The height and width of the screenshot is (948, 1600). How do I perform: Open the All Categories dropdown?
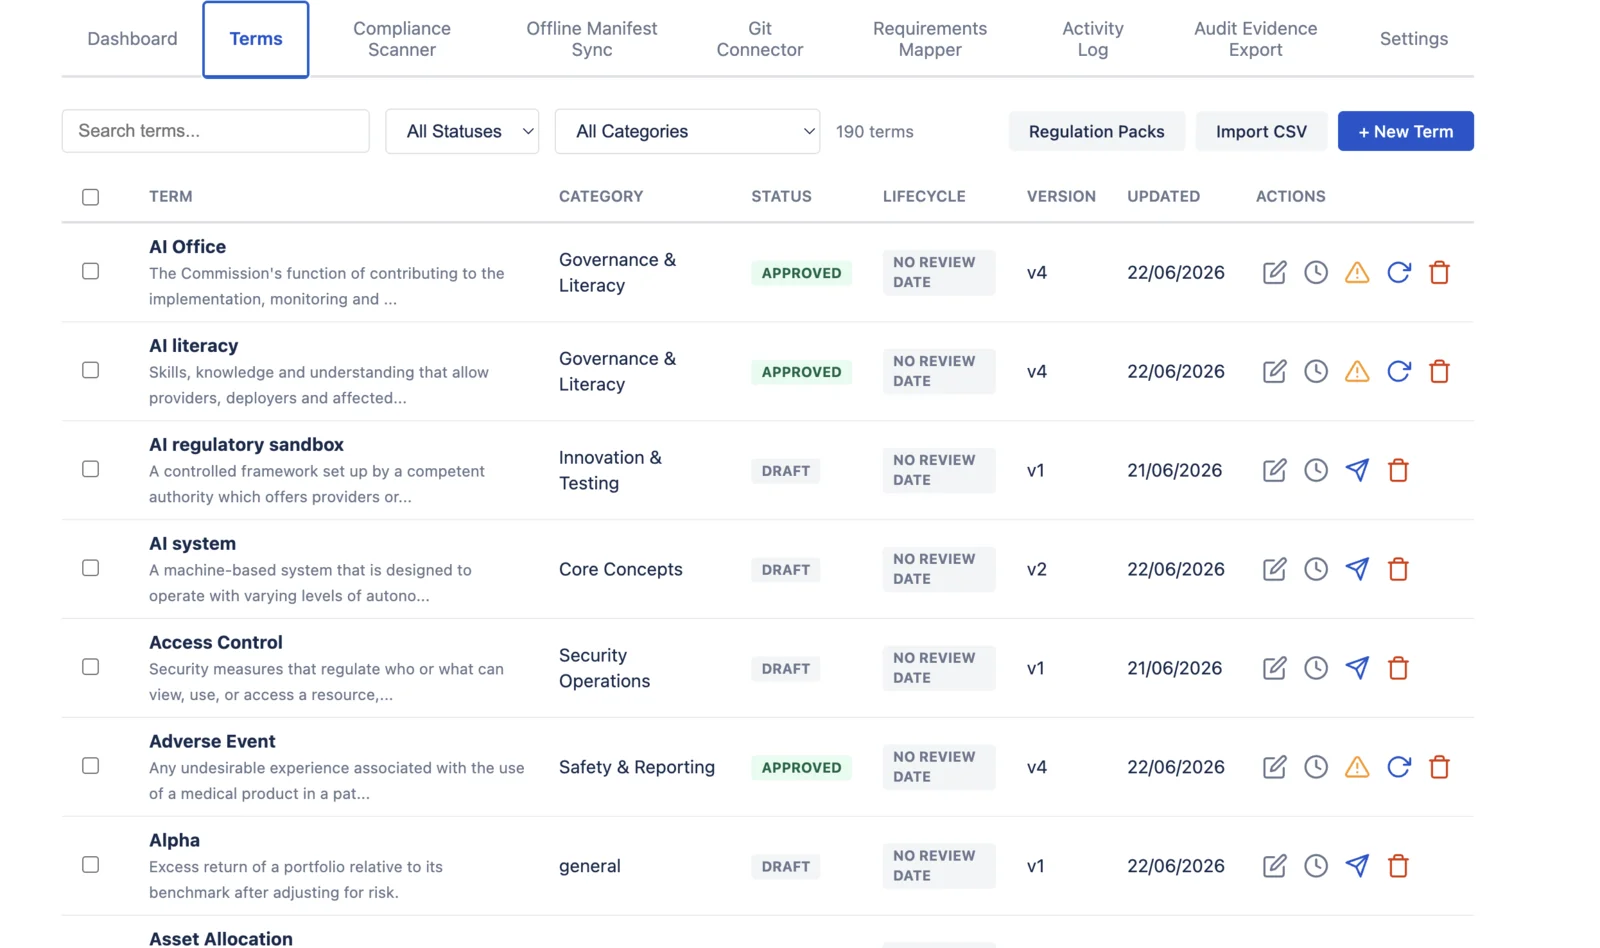coord(687,131)
